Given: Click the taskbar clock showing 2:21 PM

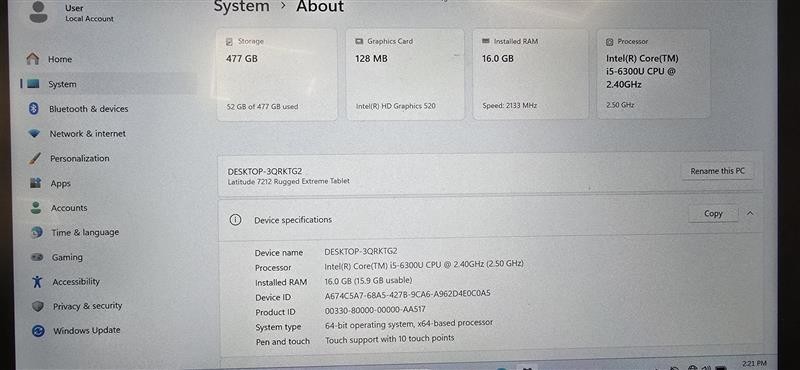Looking at the screenshot, I should [754, 363].
